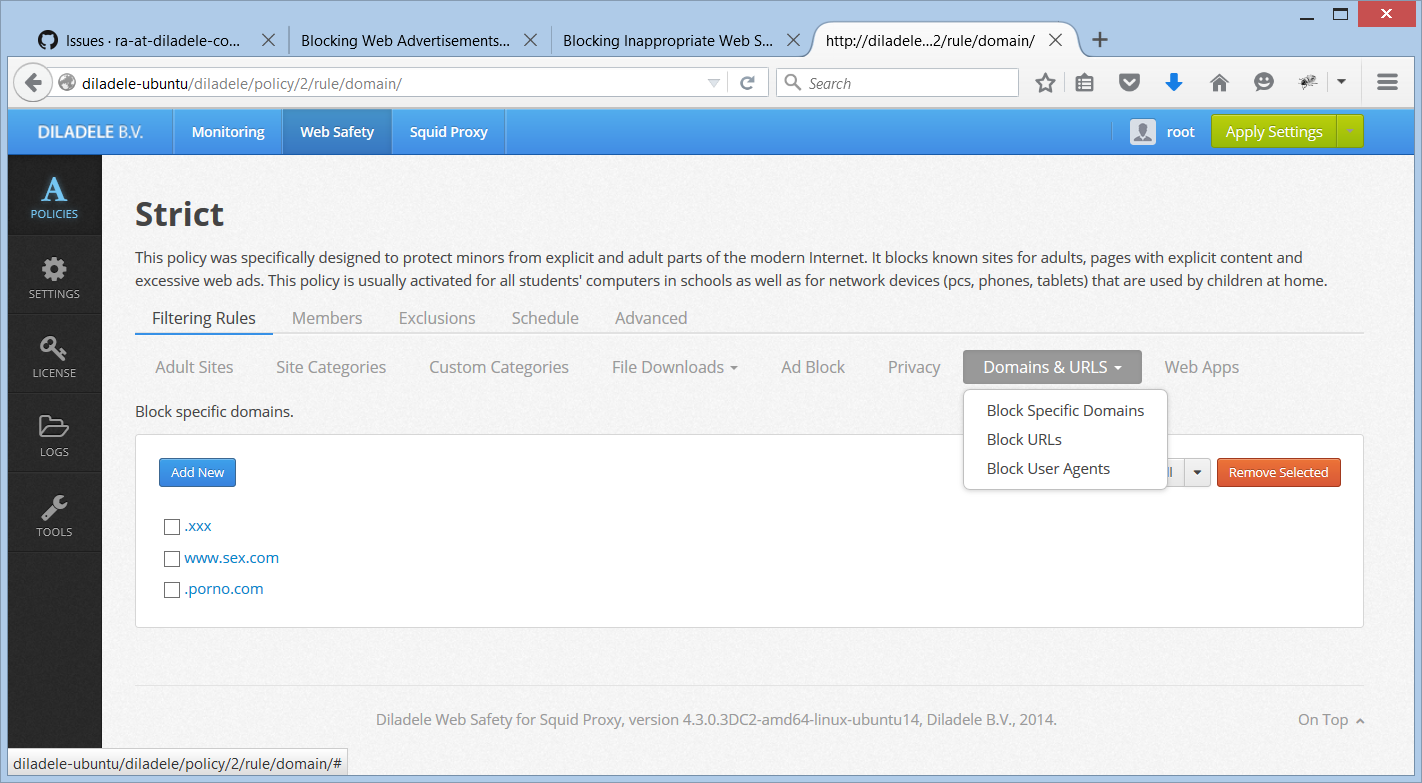Open the .xxx domain link
This screenshot has width=1422, height=783.
coord(198,527)
